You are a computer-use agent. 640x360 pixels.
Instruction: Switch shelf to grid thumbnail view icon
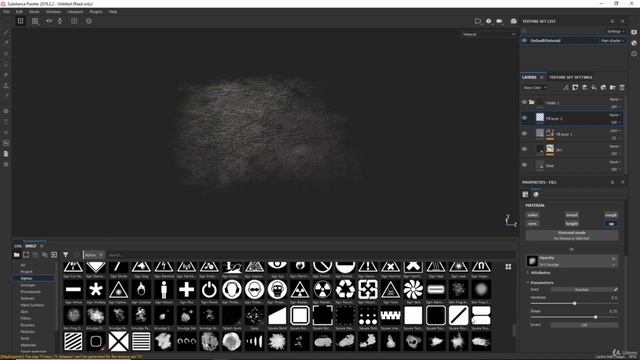[x=508, y=267]
